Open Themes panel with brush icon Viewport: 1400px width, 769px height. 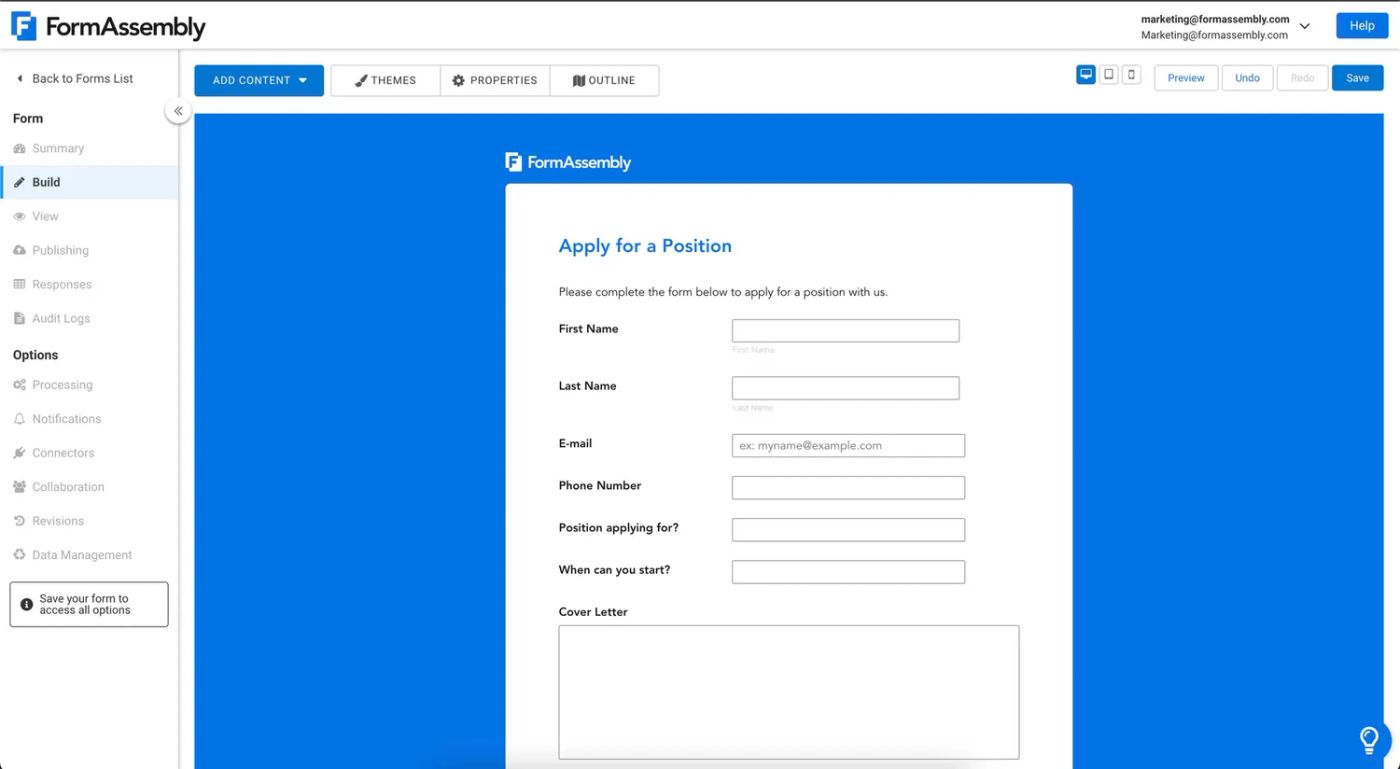point(385,80)
